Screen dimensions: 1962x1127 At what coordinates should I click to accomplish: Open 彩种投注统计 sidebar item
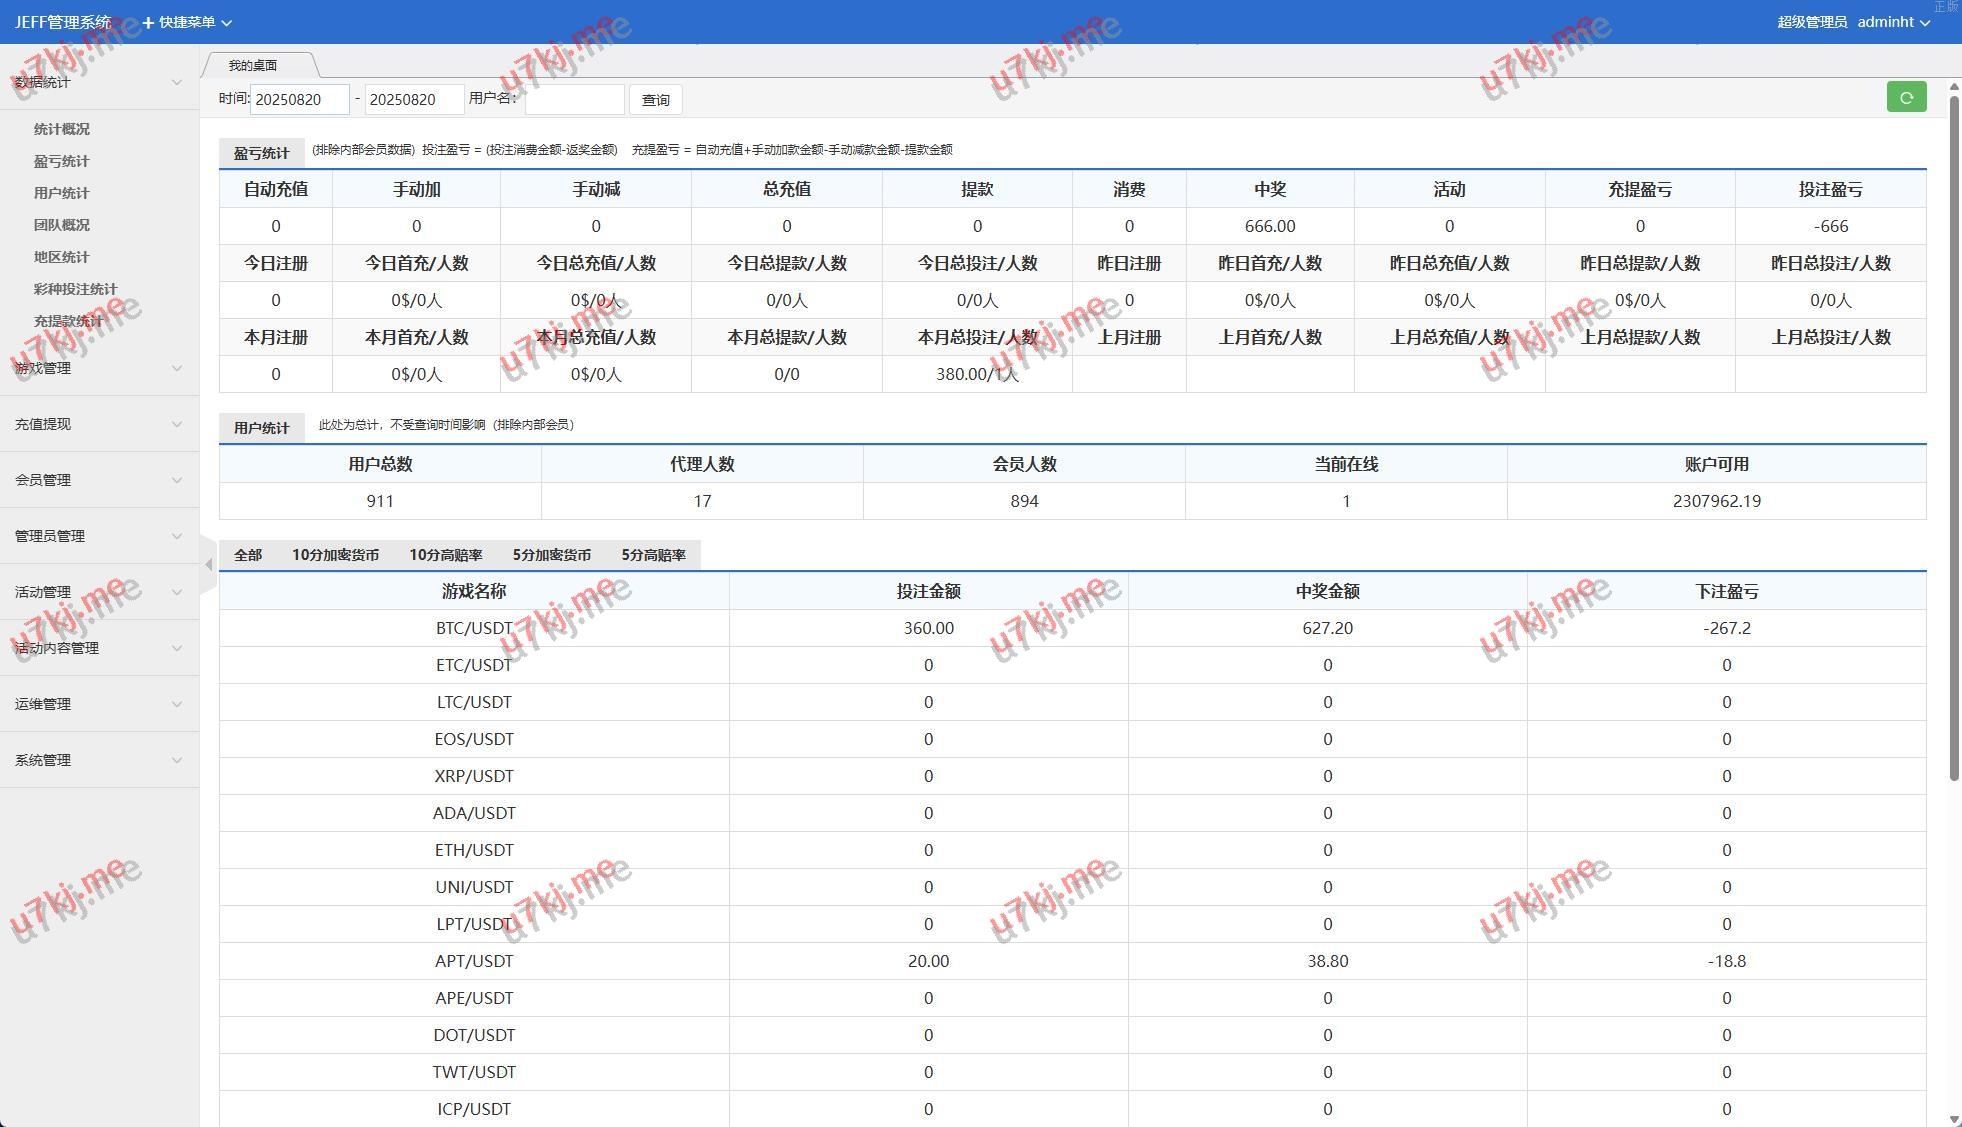pyautogui.click(x=75, y=289)
